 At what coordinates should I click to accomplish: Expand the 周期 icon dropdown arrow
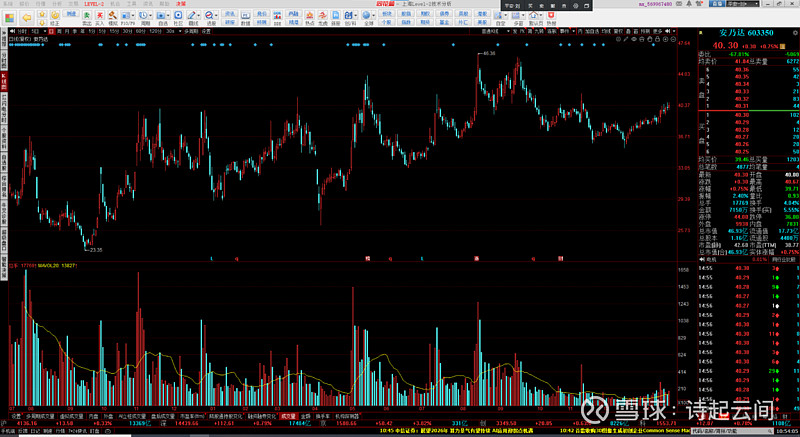click(x=151, y=16)
